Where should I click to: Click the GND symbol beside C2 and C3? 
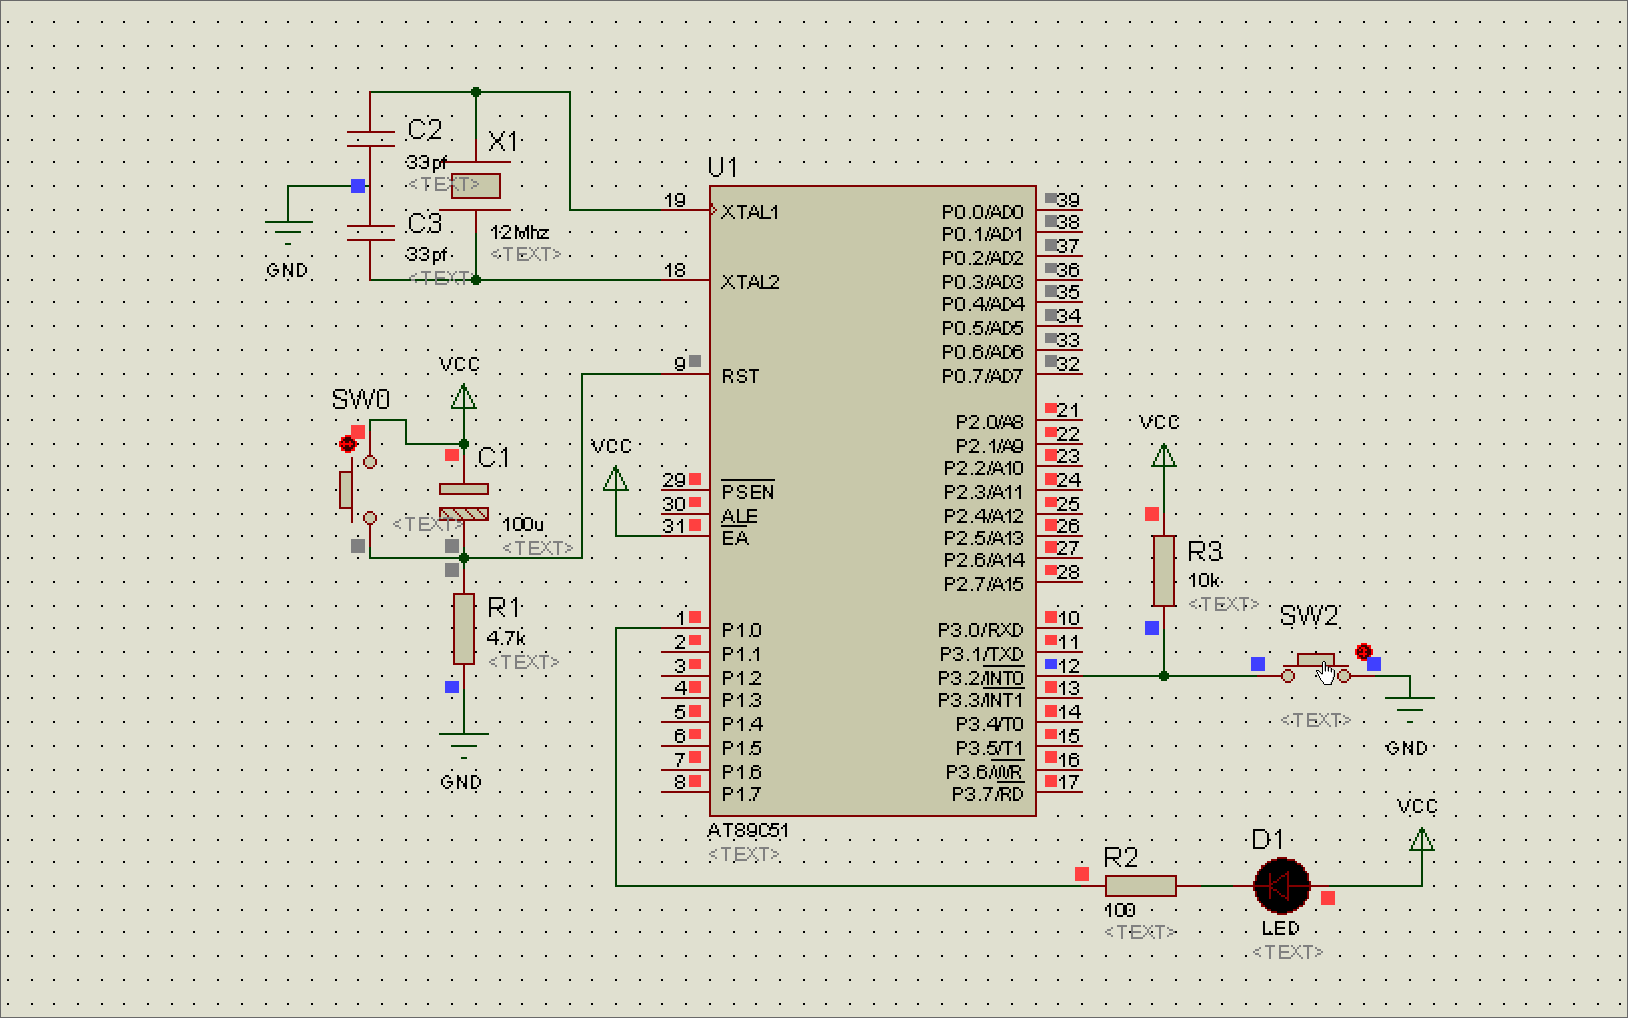click(x=288, y=233)
